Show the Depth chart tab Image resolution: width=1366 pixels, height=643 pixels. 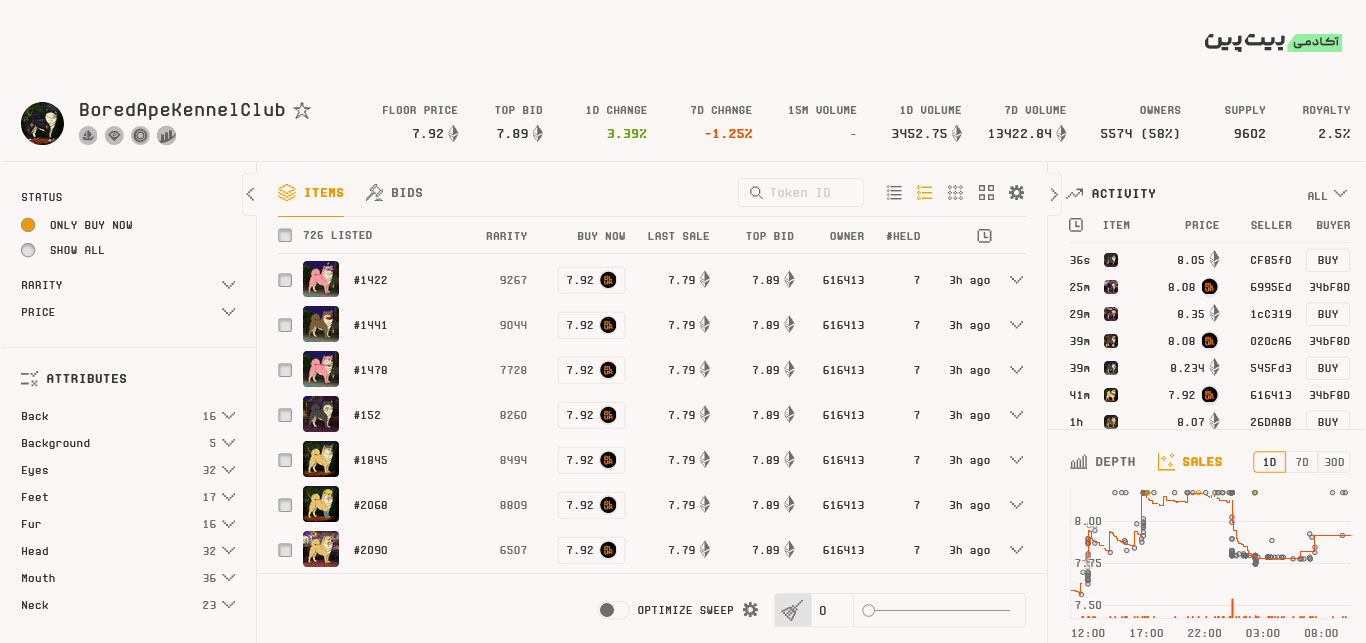tap(1103, 462)
